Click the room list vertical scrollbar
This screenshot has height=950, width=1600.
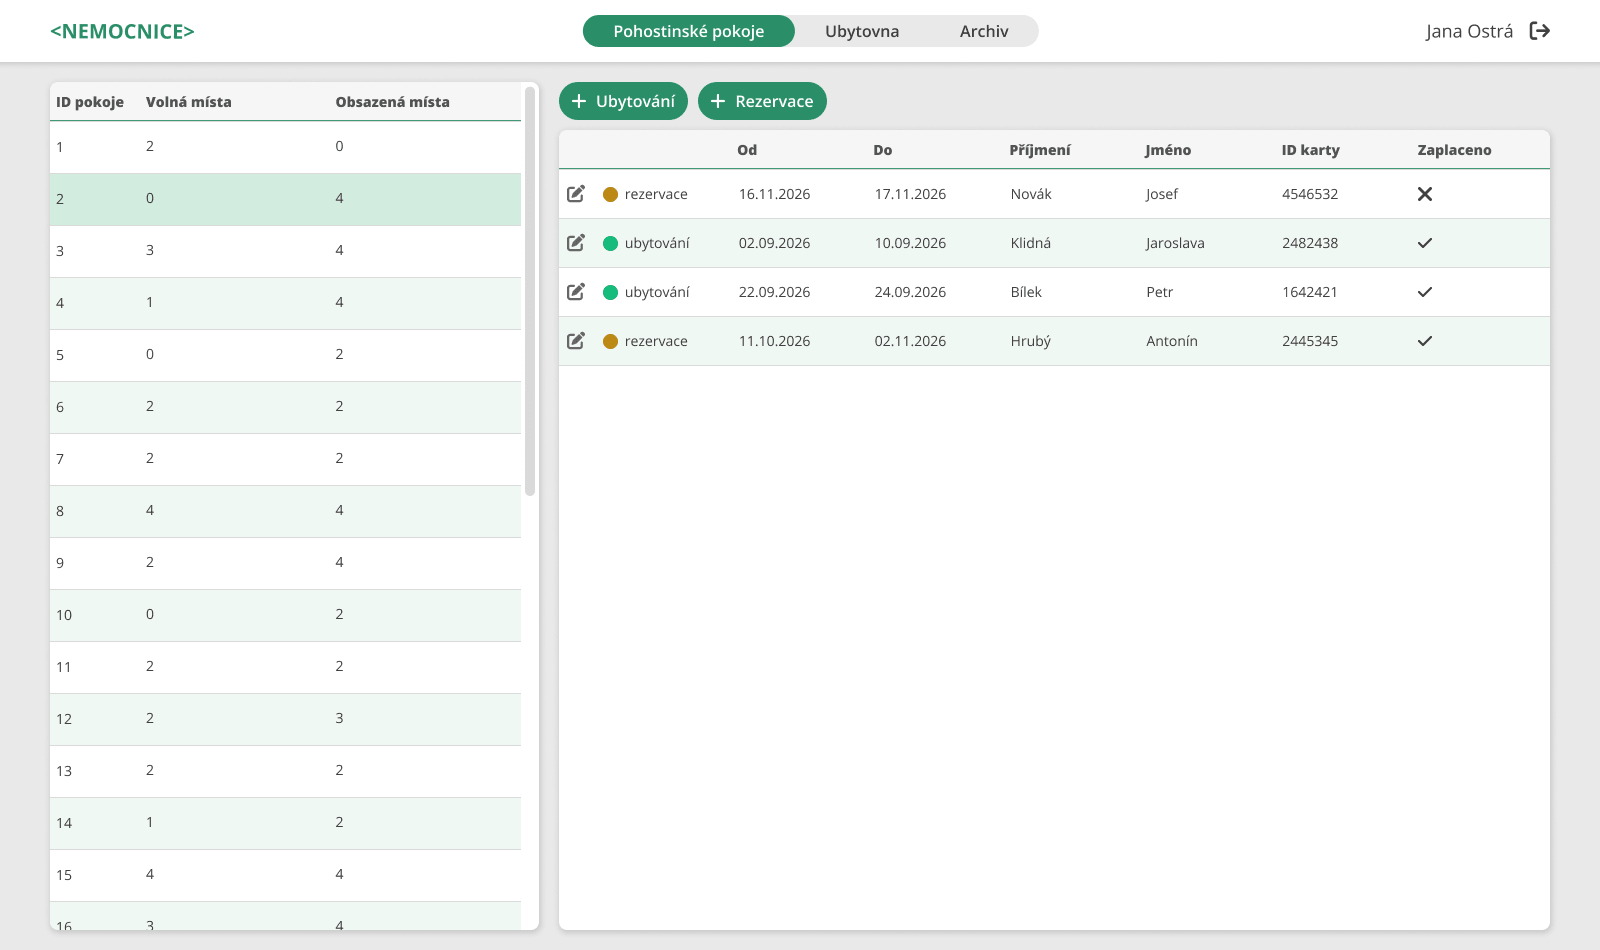pyautogui.click(x=530, y=291)
